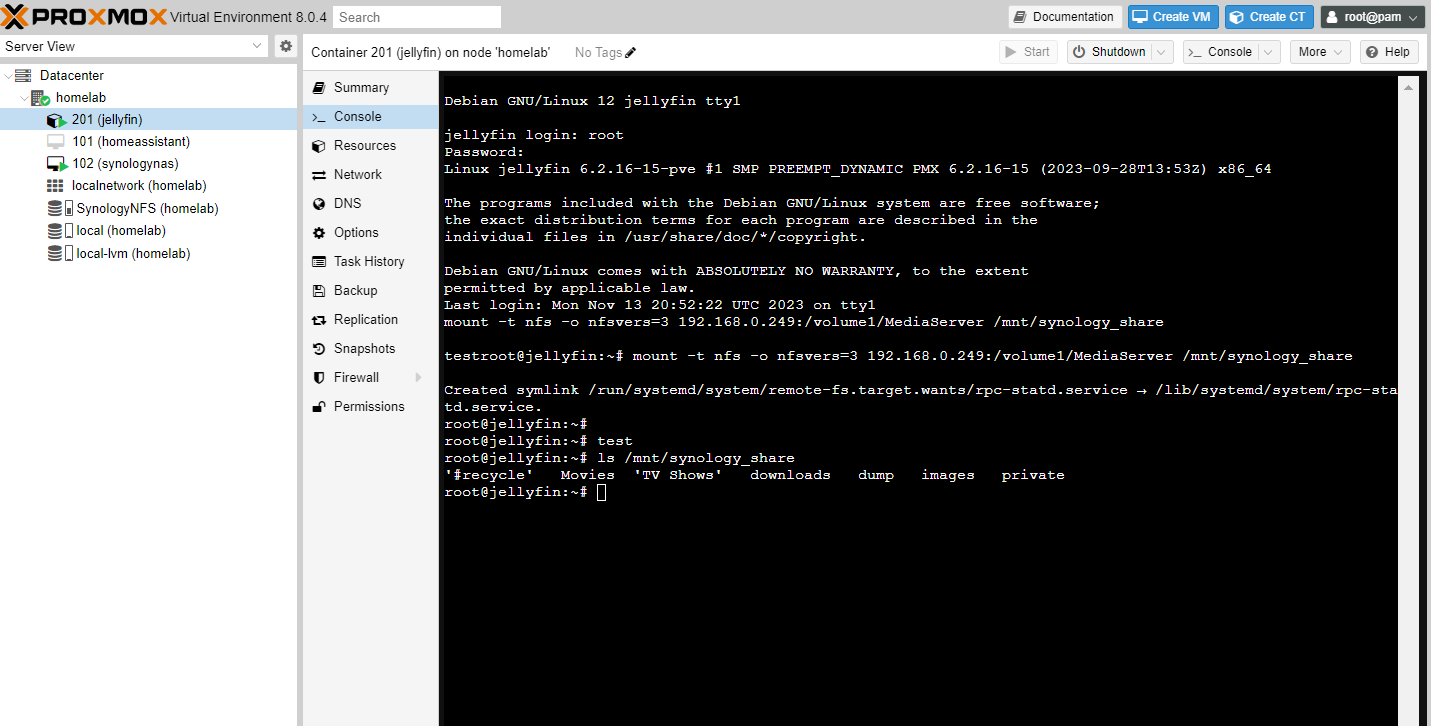Viewport: 1431px width, 726px height.
Task: Click the console scrollbar up arrow
Action: [1408, 87]
